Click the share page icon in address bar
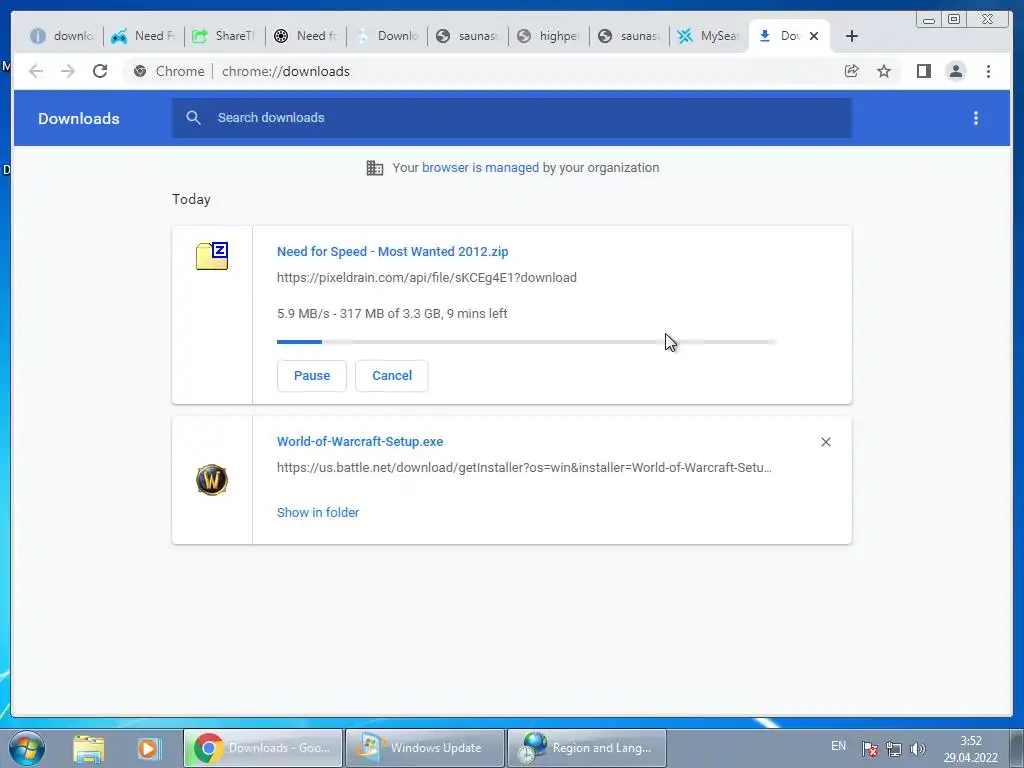 (852, 71)
